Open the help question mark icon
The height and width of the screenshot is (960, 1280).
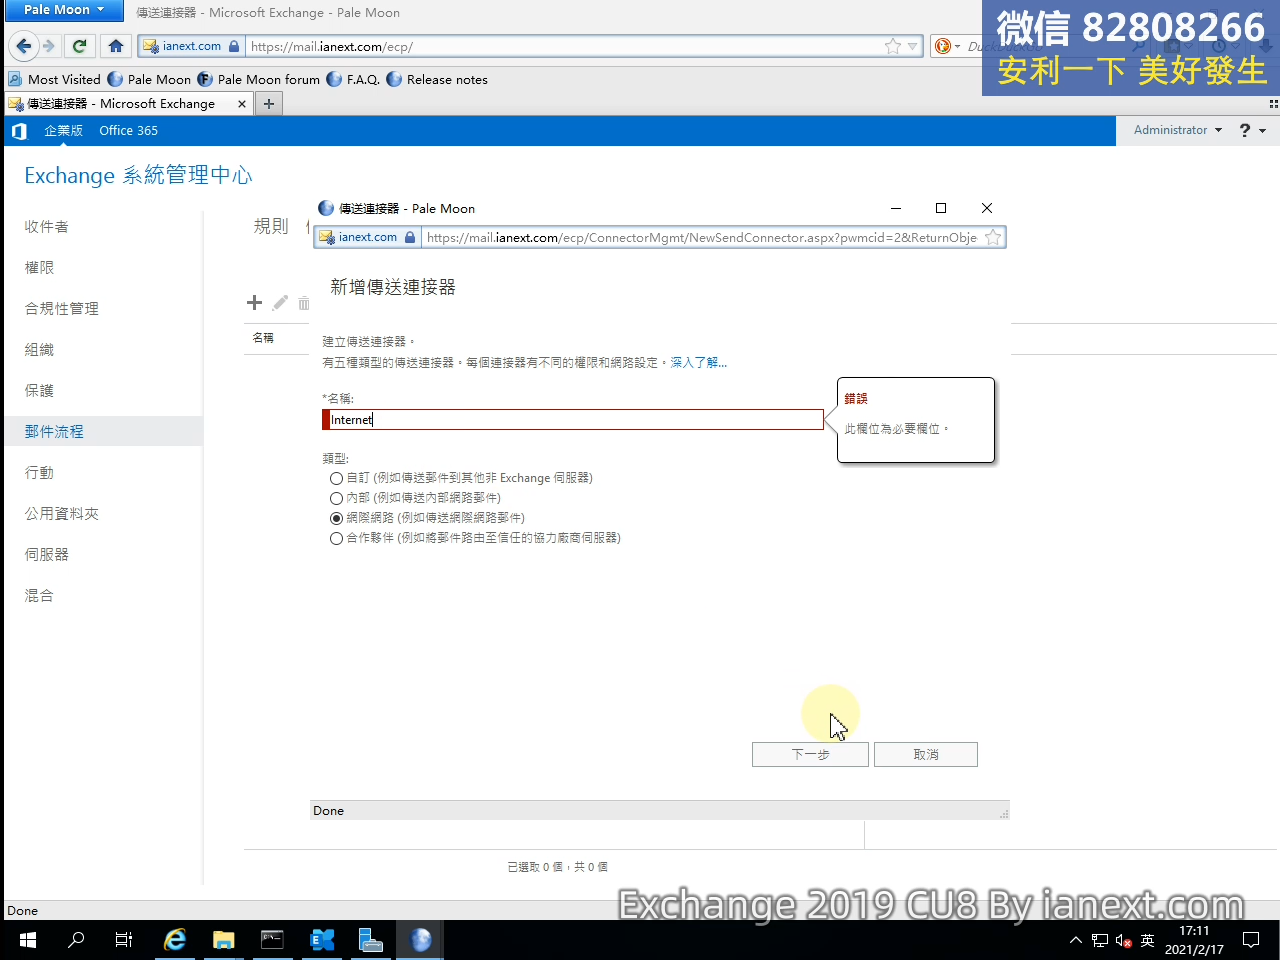(x=1245, y=131)
